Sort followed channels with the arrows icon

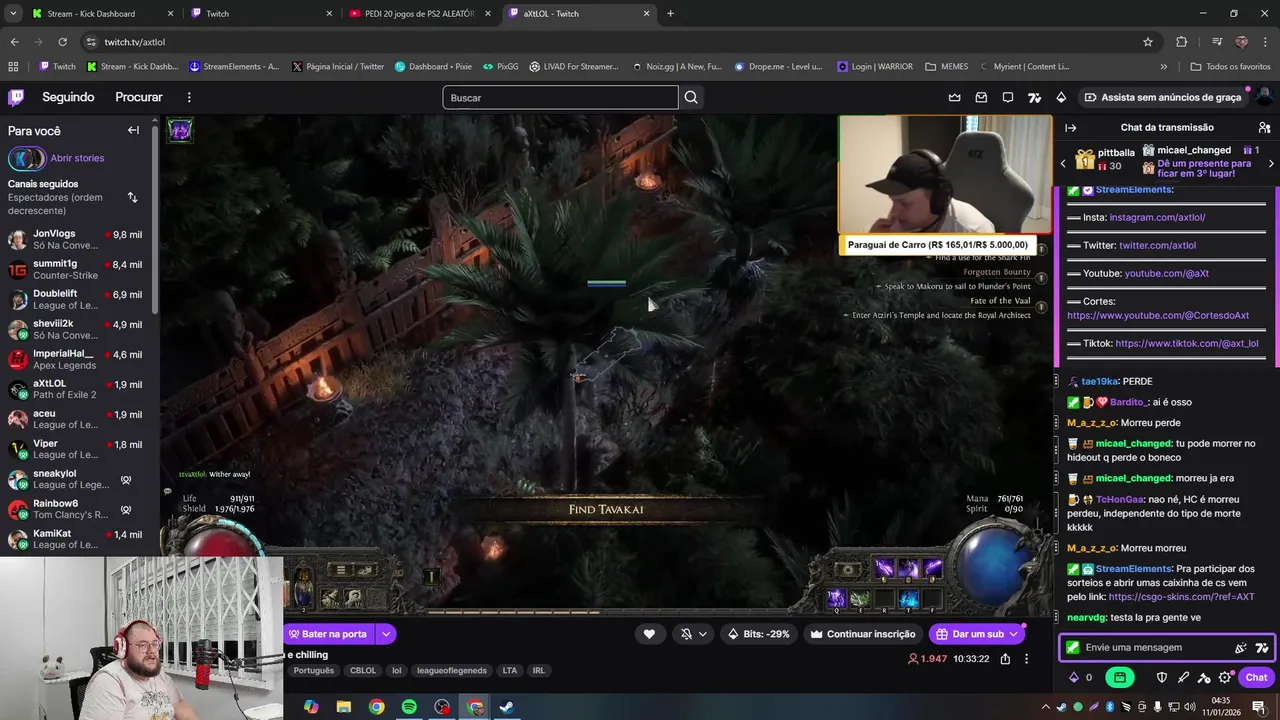pos(132,197)
